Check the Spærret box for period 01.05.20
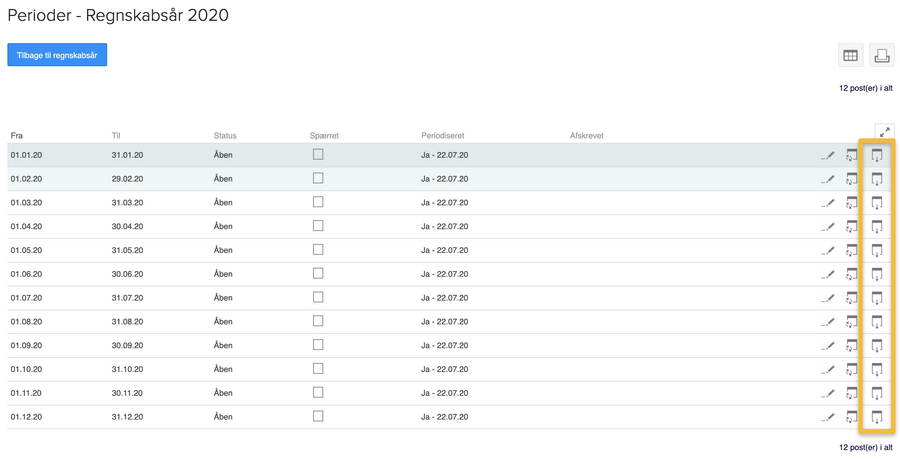 tap(318, 250)
